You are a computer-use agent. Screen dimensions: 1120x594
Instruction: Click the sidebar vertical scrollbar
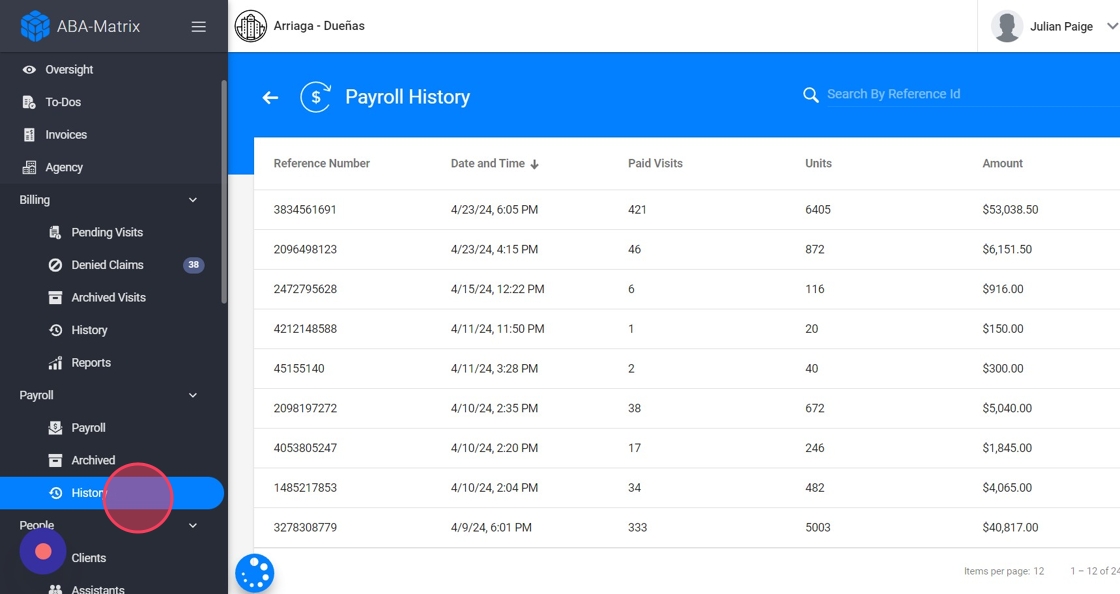[224, 190]
